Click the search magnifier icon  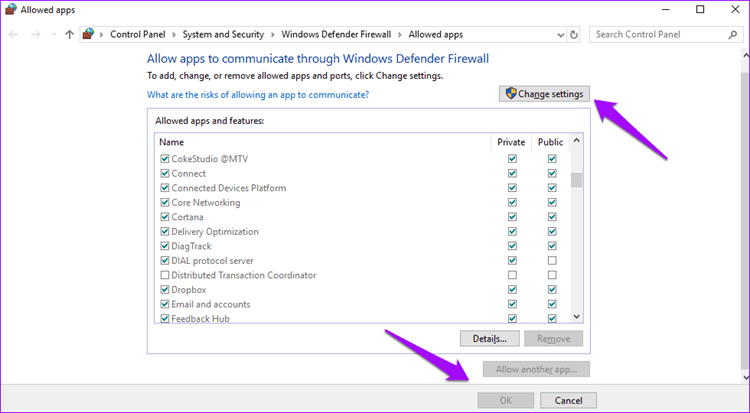[732, 34]
